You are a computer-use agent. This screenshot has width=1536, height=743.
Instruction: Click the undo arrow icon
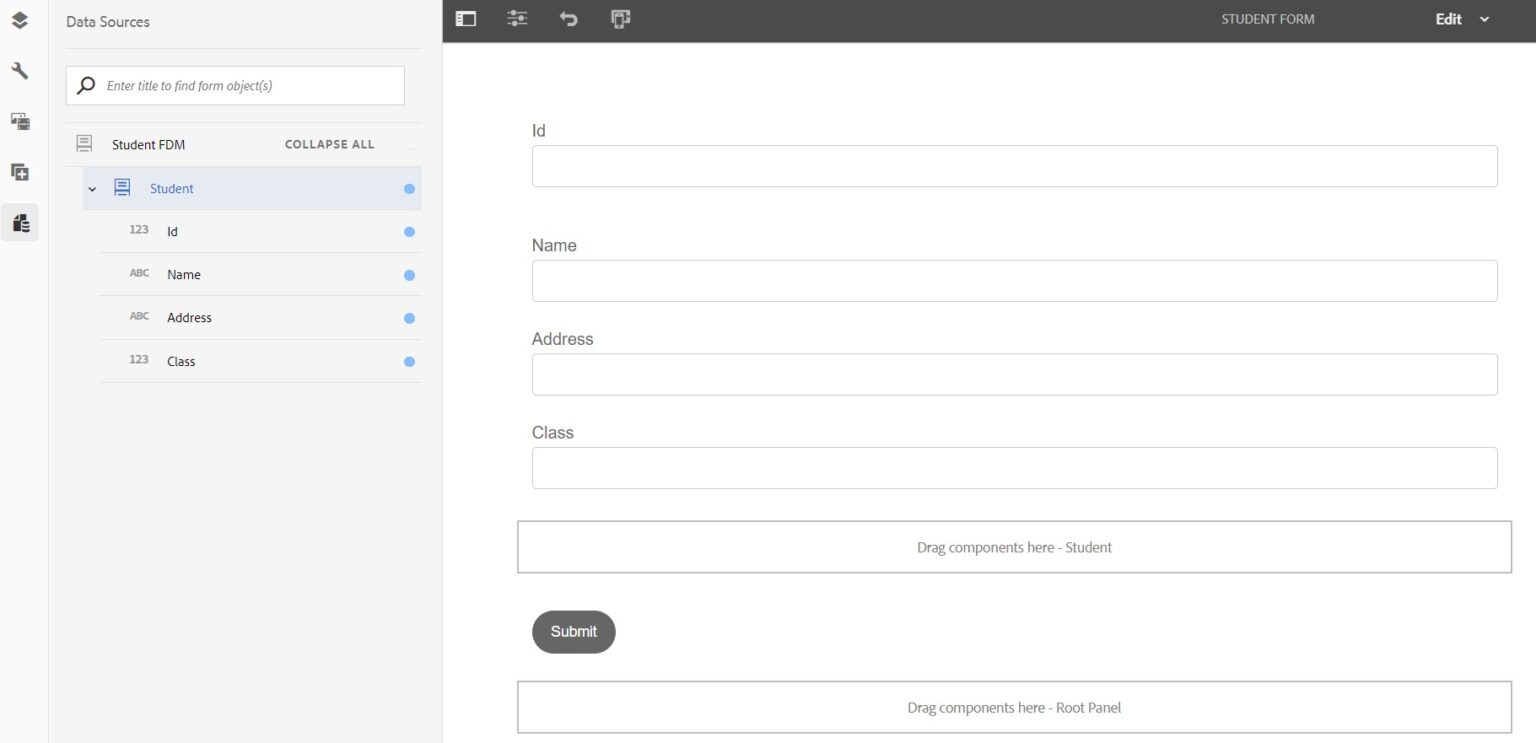pyautogui.click(x=568, y=19)
